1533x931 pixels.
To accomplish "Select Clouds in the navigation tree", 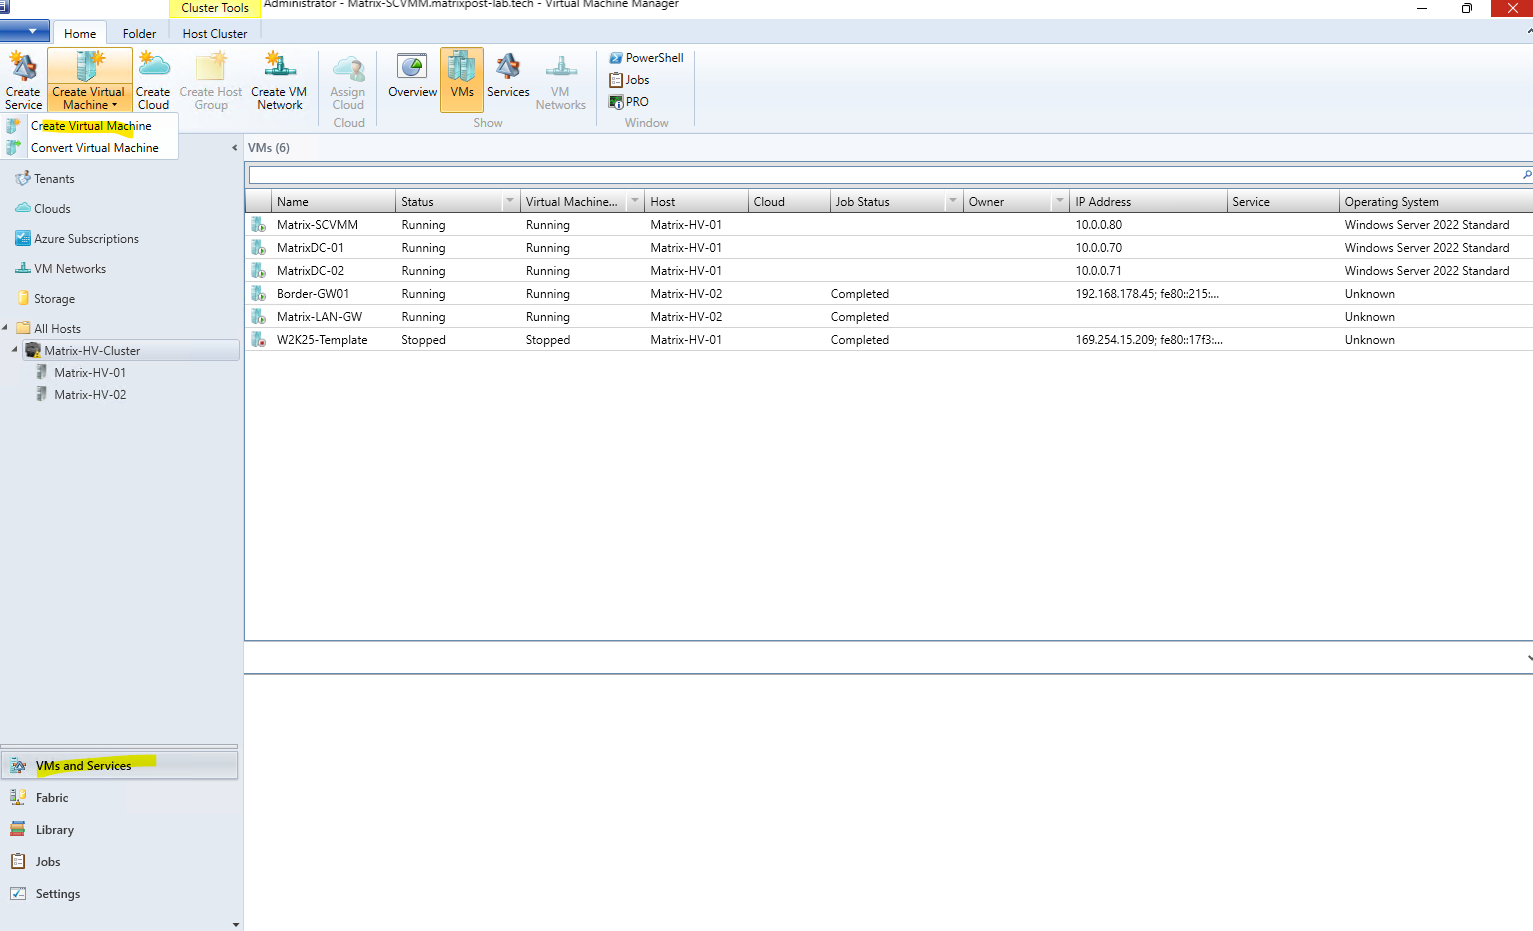I will click(52, 209).
